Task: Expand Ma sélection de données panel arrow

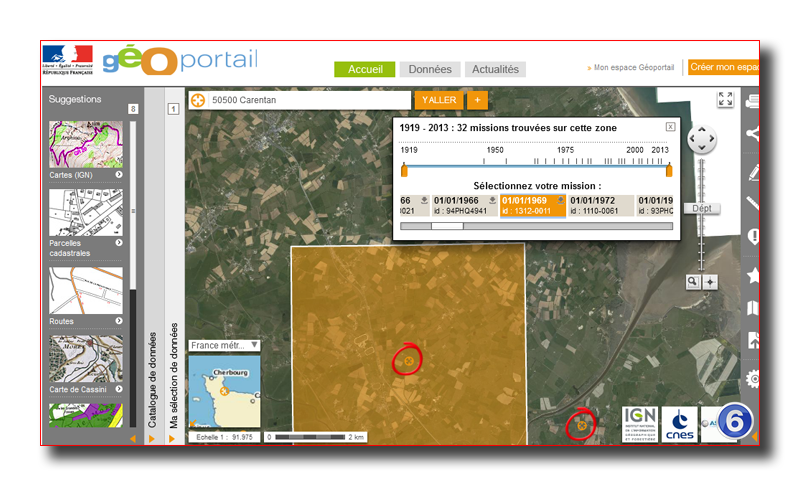Action: click(x=172, y=439)
